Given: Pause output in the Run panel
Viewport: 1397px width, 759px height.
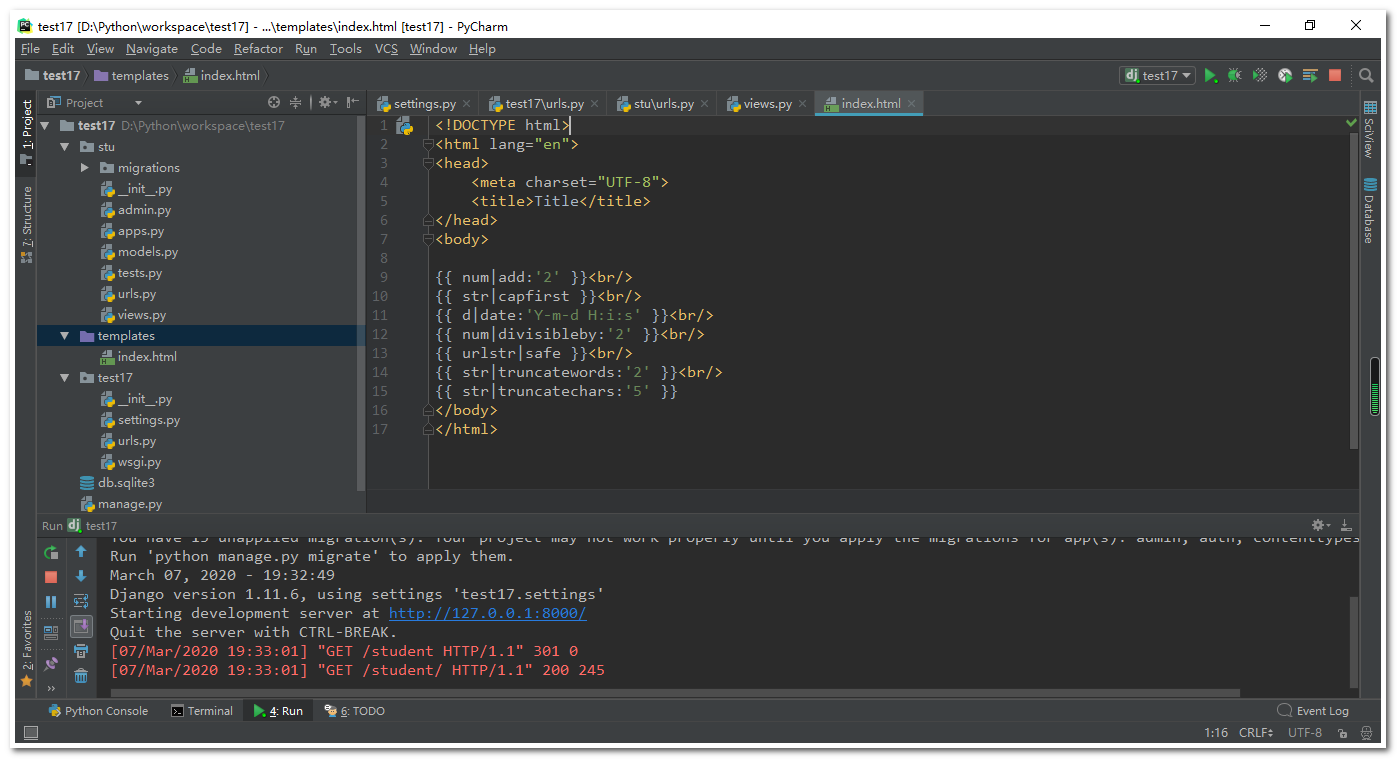Looking at the screenshot, I should click(x=51, y=602).
